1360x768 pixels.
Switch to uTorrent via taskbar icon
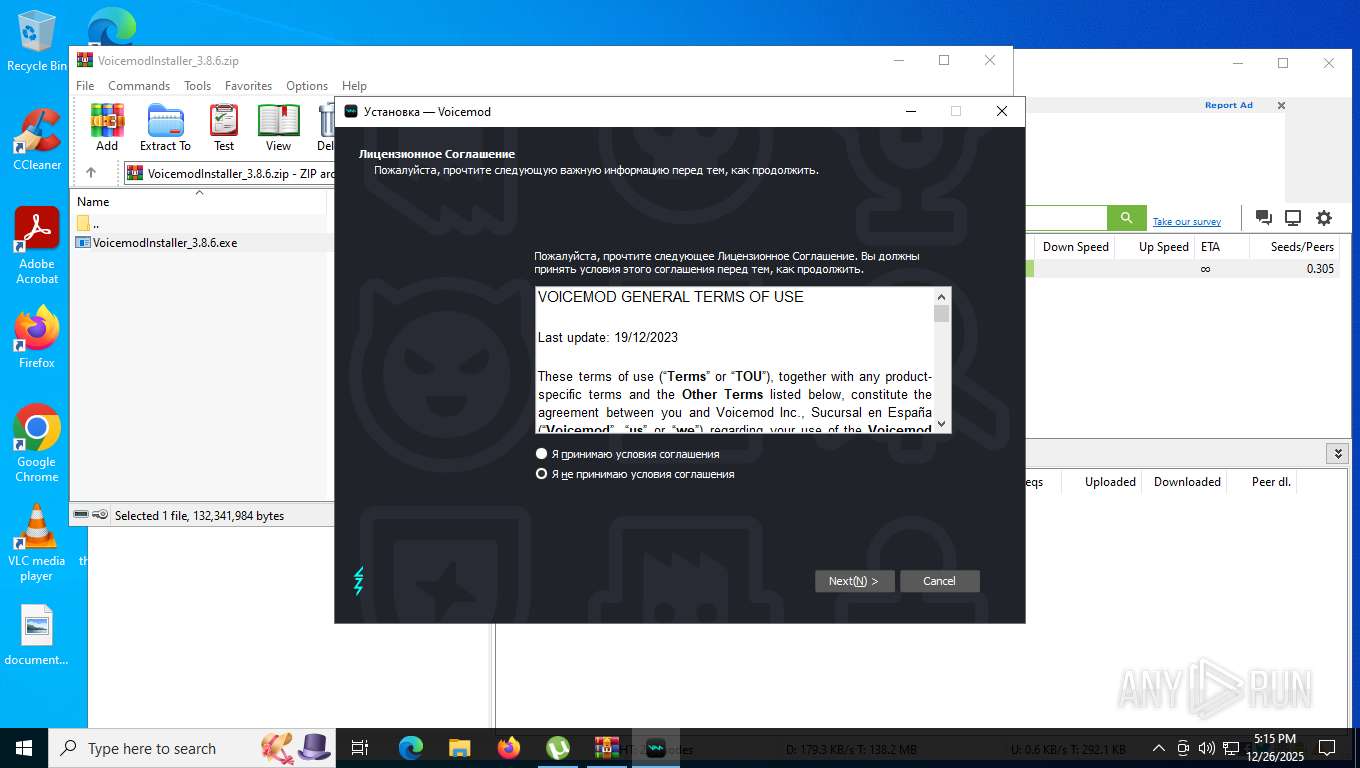pyautogui.click(x=558, y=748)
